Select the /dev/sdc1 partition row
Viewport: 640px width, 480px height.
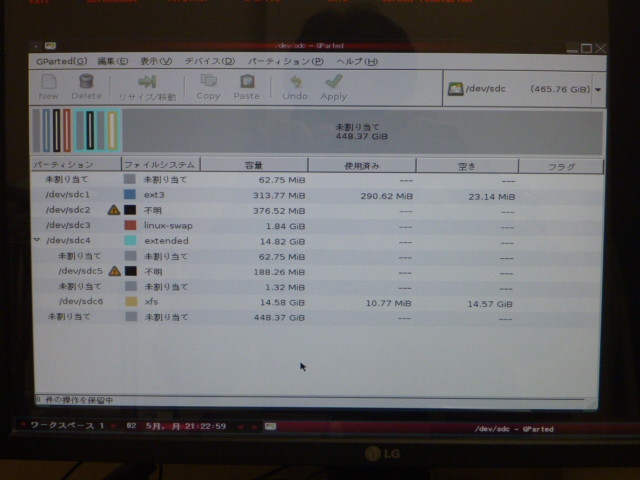(318, 195)
